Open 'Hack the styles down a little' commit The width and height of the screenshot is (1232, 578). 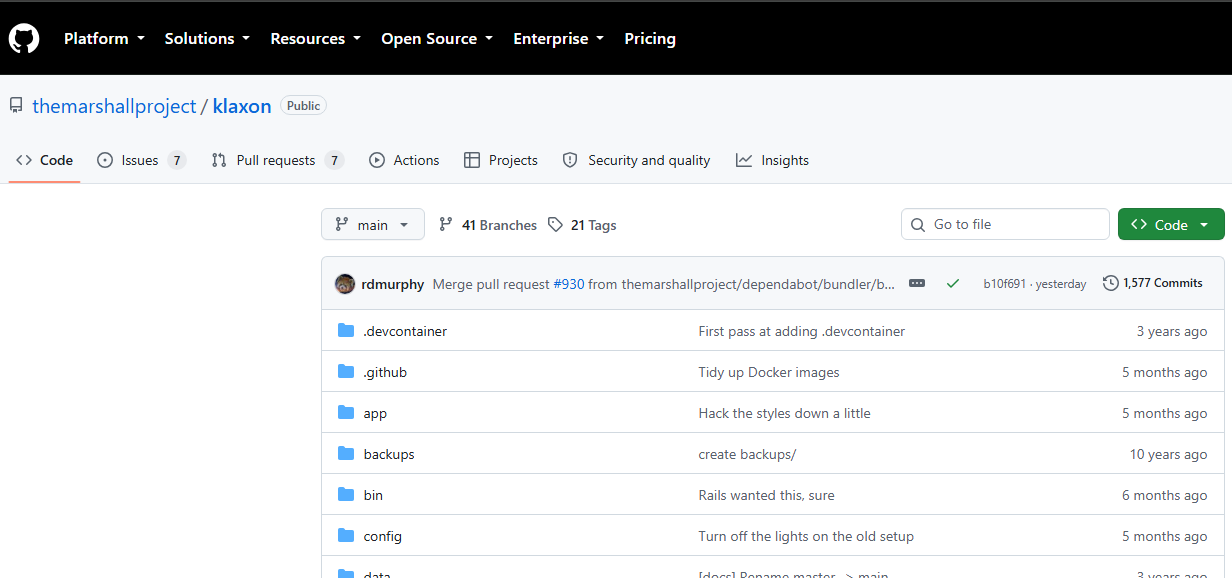[785, 413]
